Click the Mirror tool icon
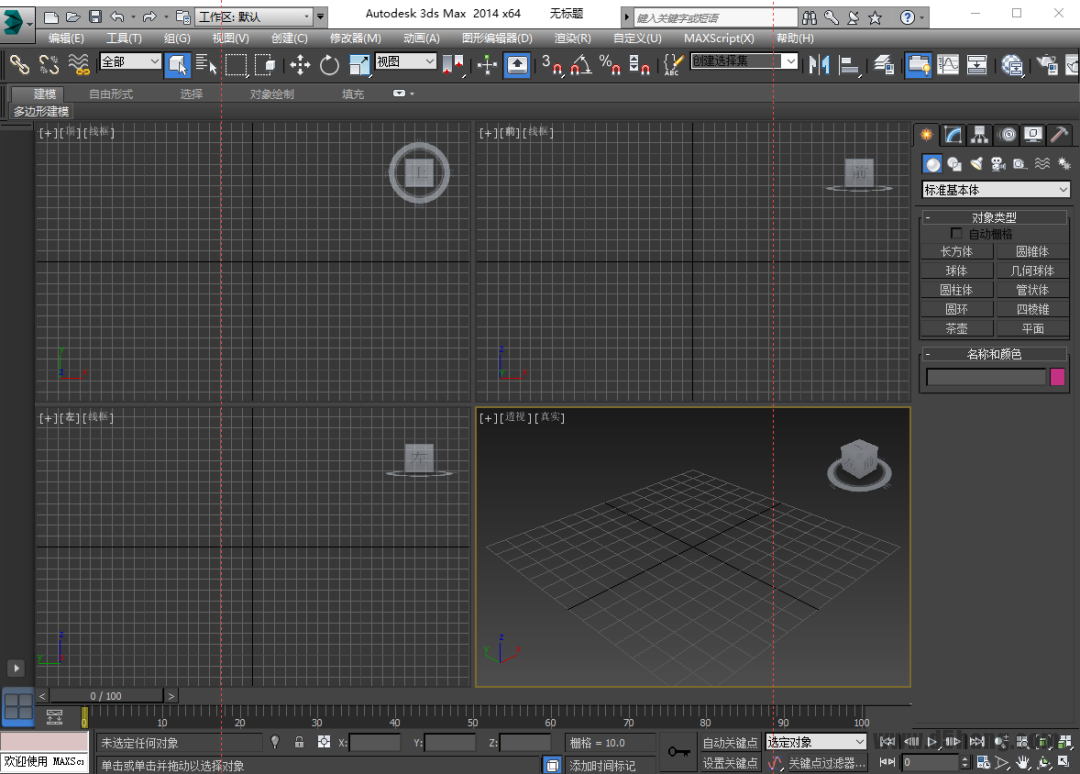The width and height of the screenshot is (1080, 774). (819, 65)
